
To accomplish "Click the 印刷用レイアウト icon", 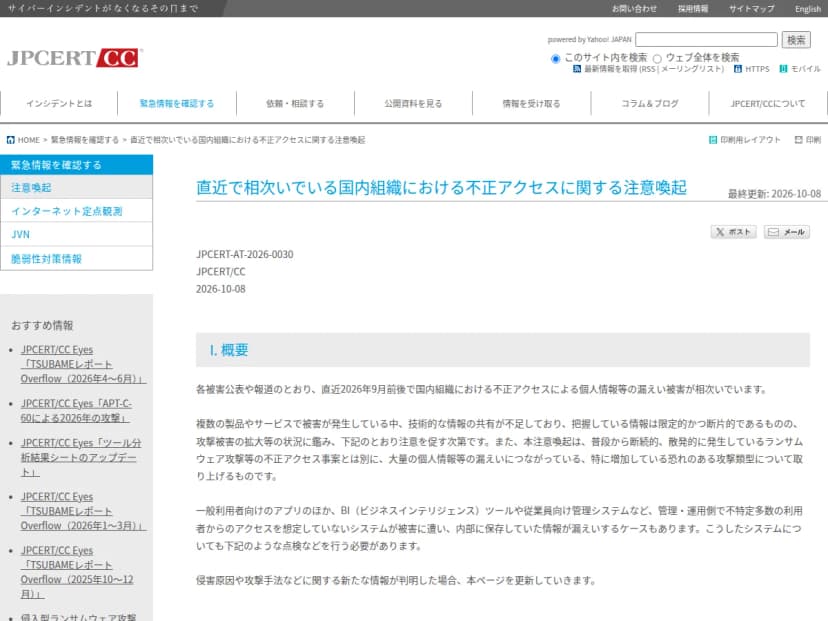I will [713, 140].
